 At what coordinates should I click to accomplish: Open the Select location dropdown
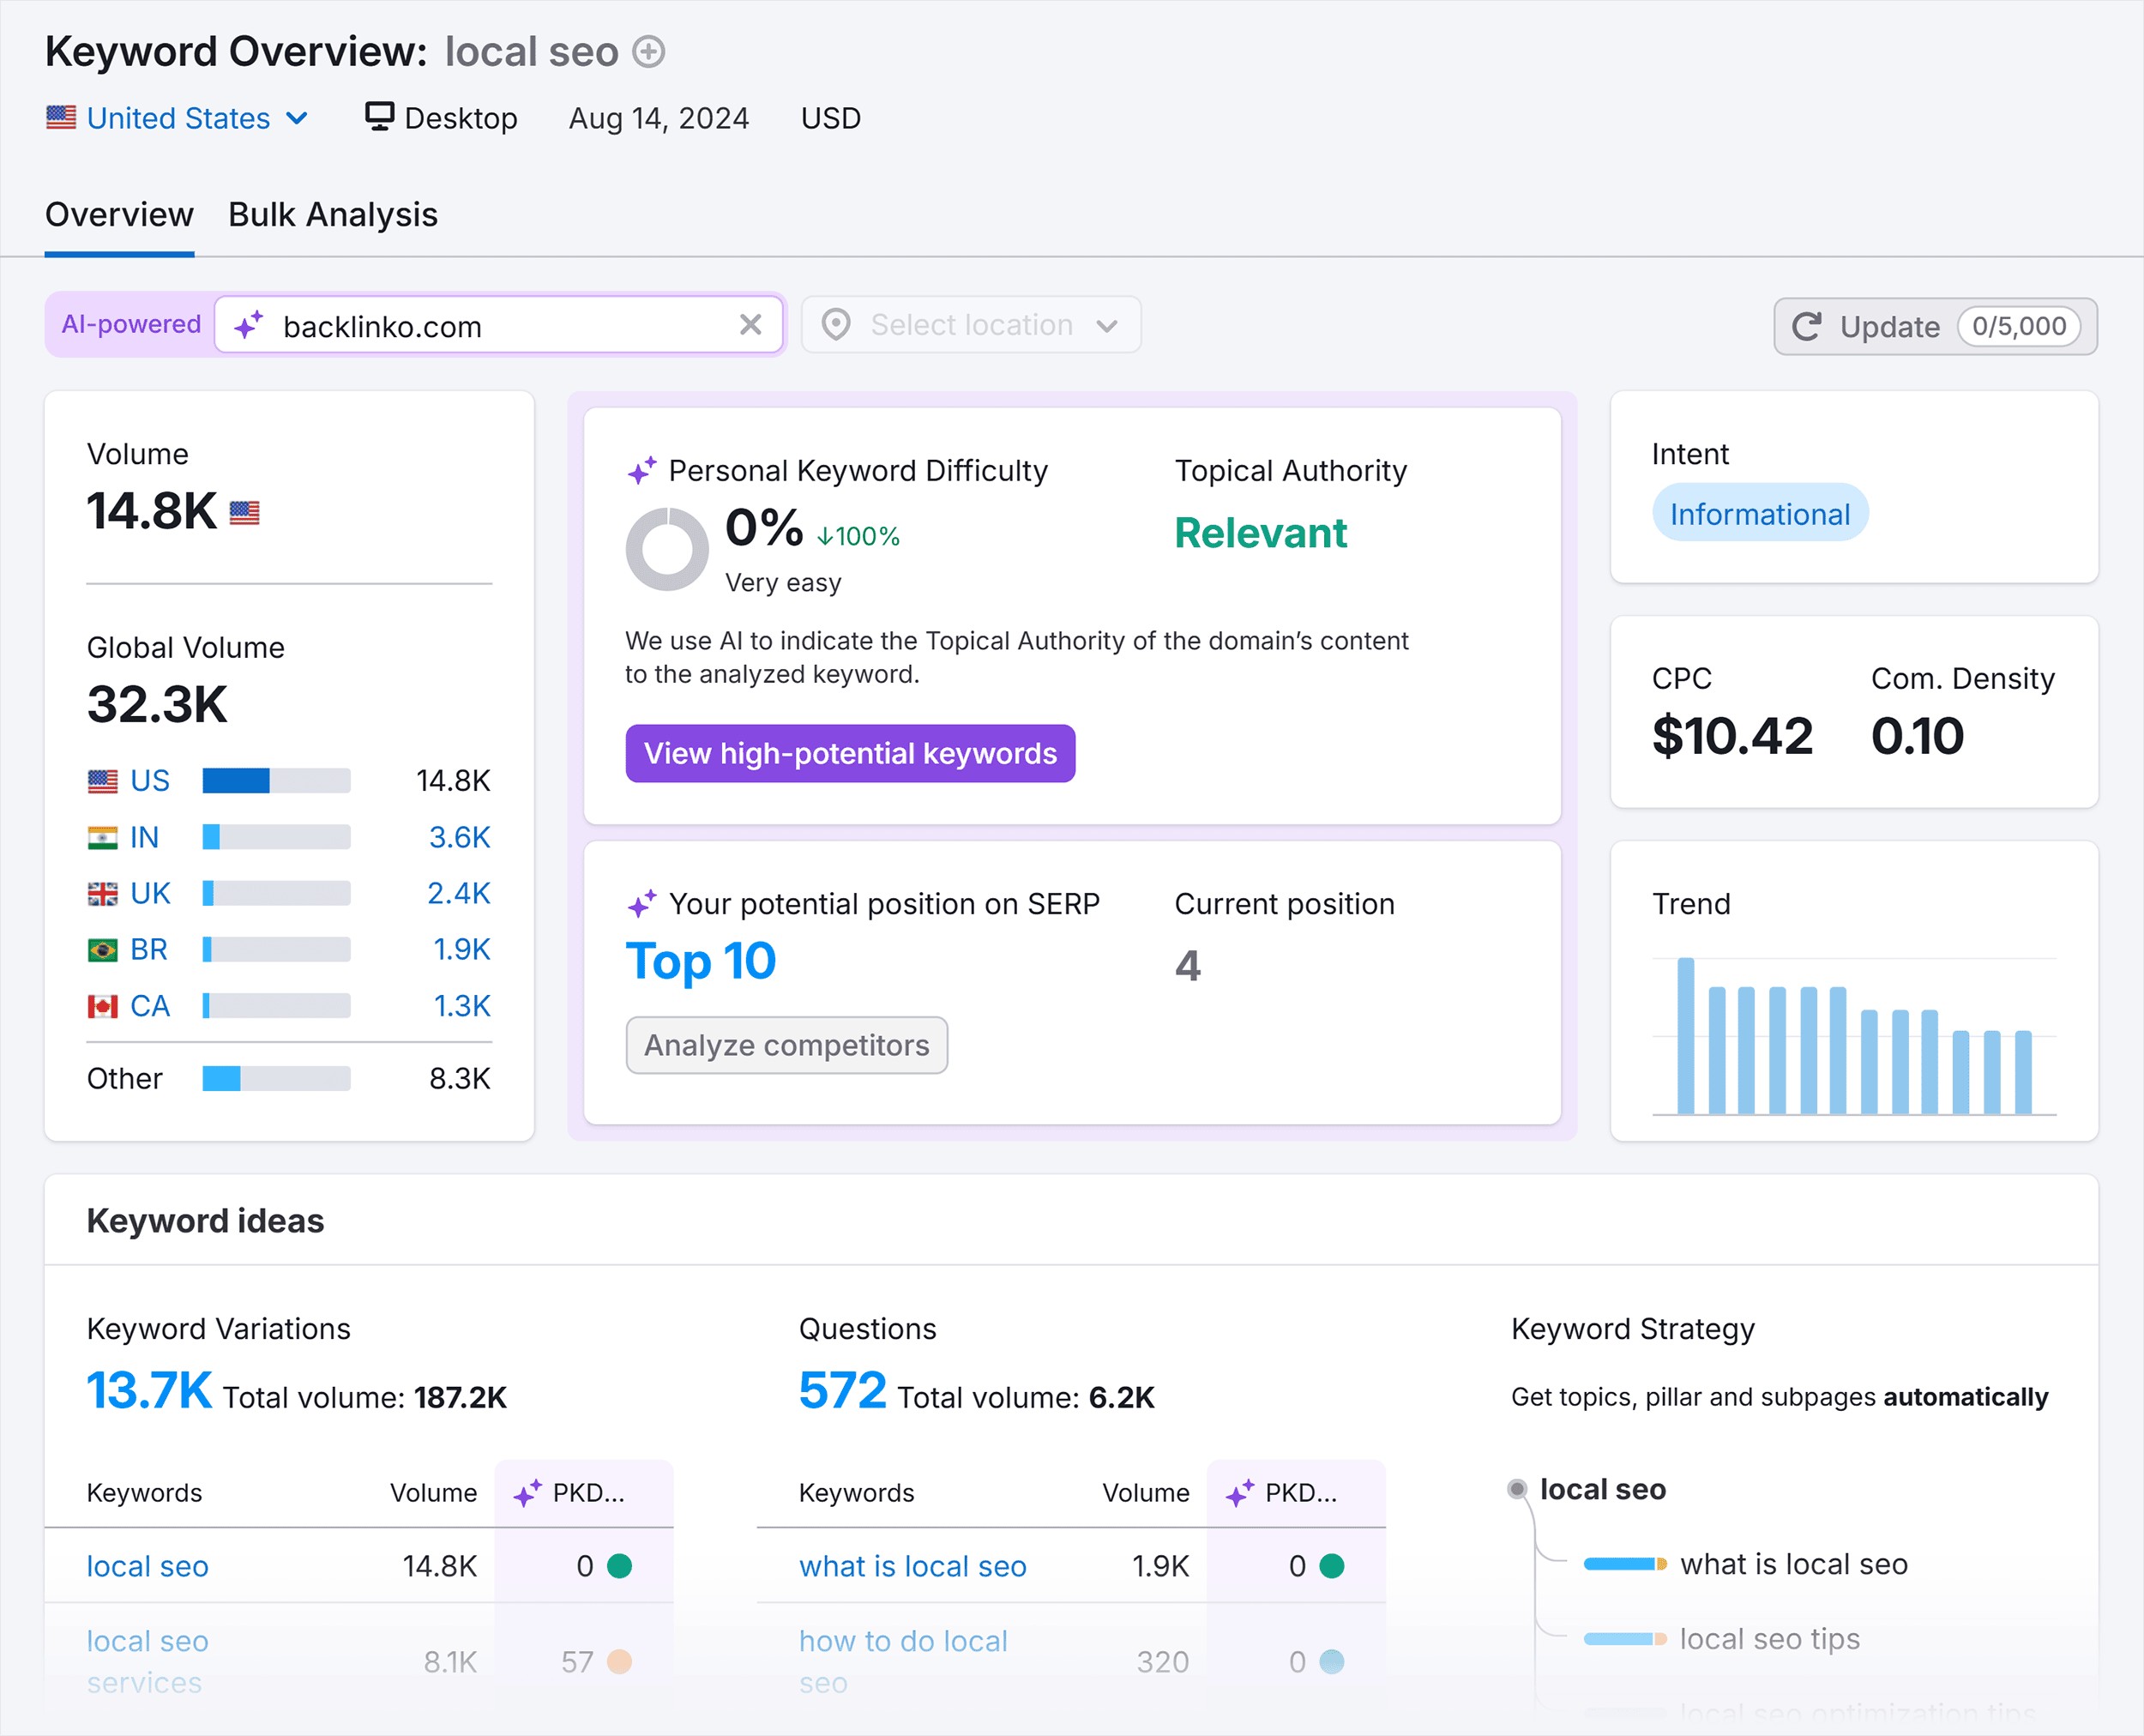[x=971, y=324]
